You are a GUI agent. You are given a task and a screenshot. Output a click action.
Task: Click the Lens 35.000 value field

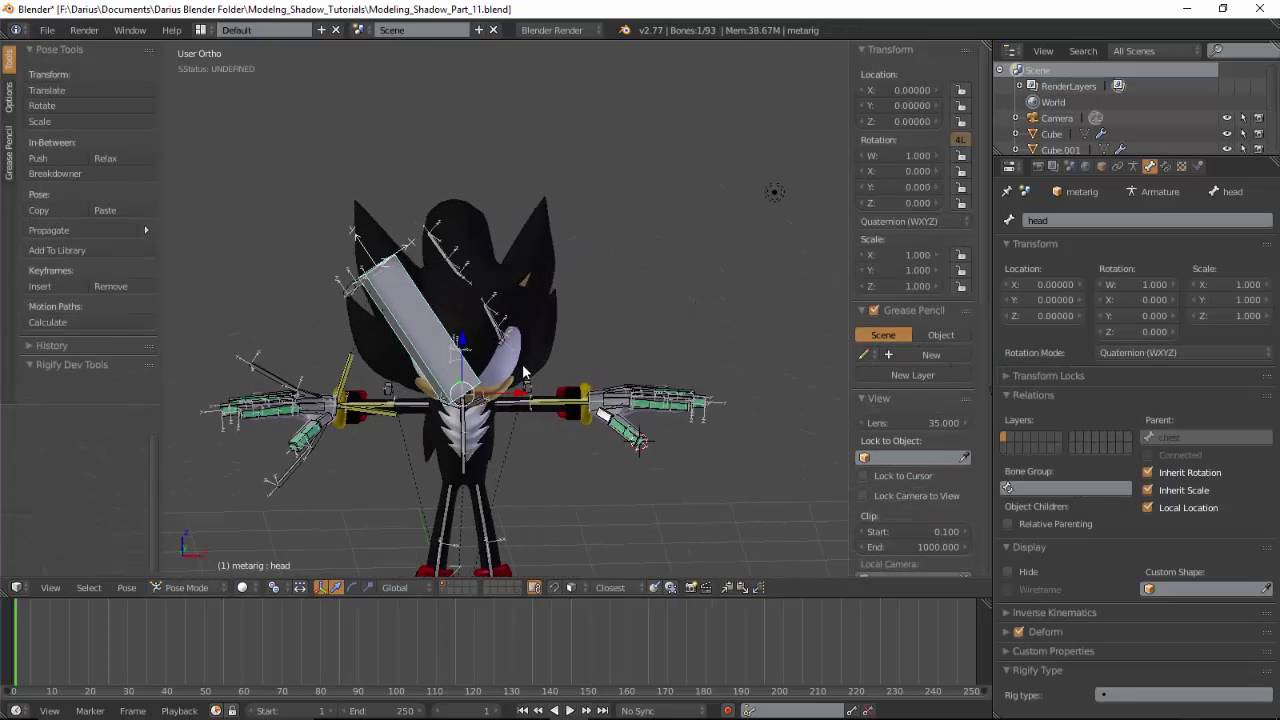click(913, 423)
